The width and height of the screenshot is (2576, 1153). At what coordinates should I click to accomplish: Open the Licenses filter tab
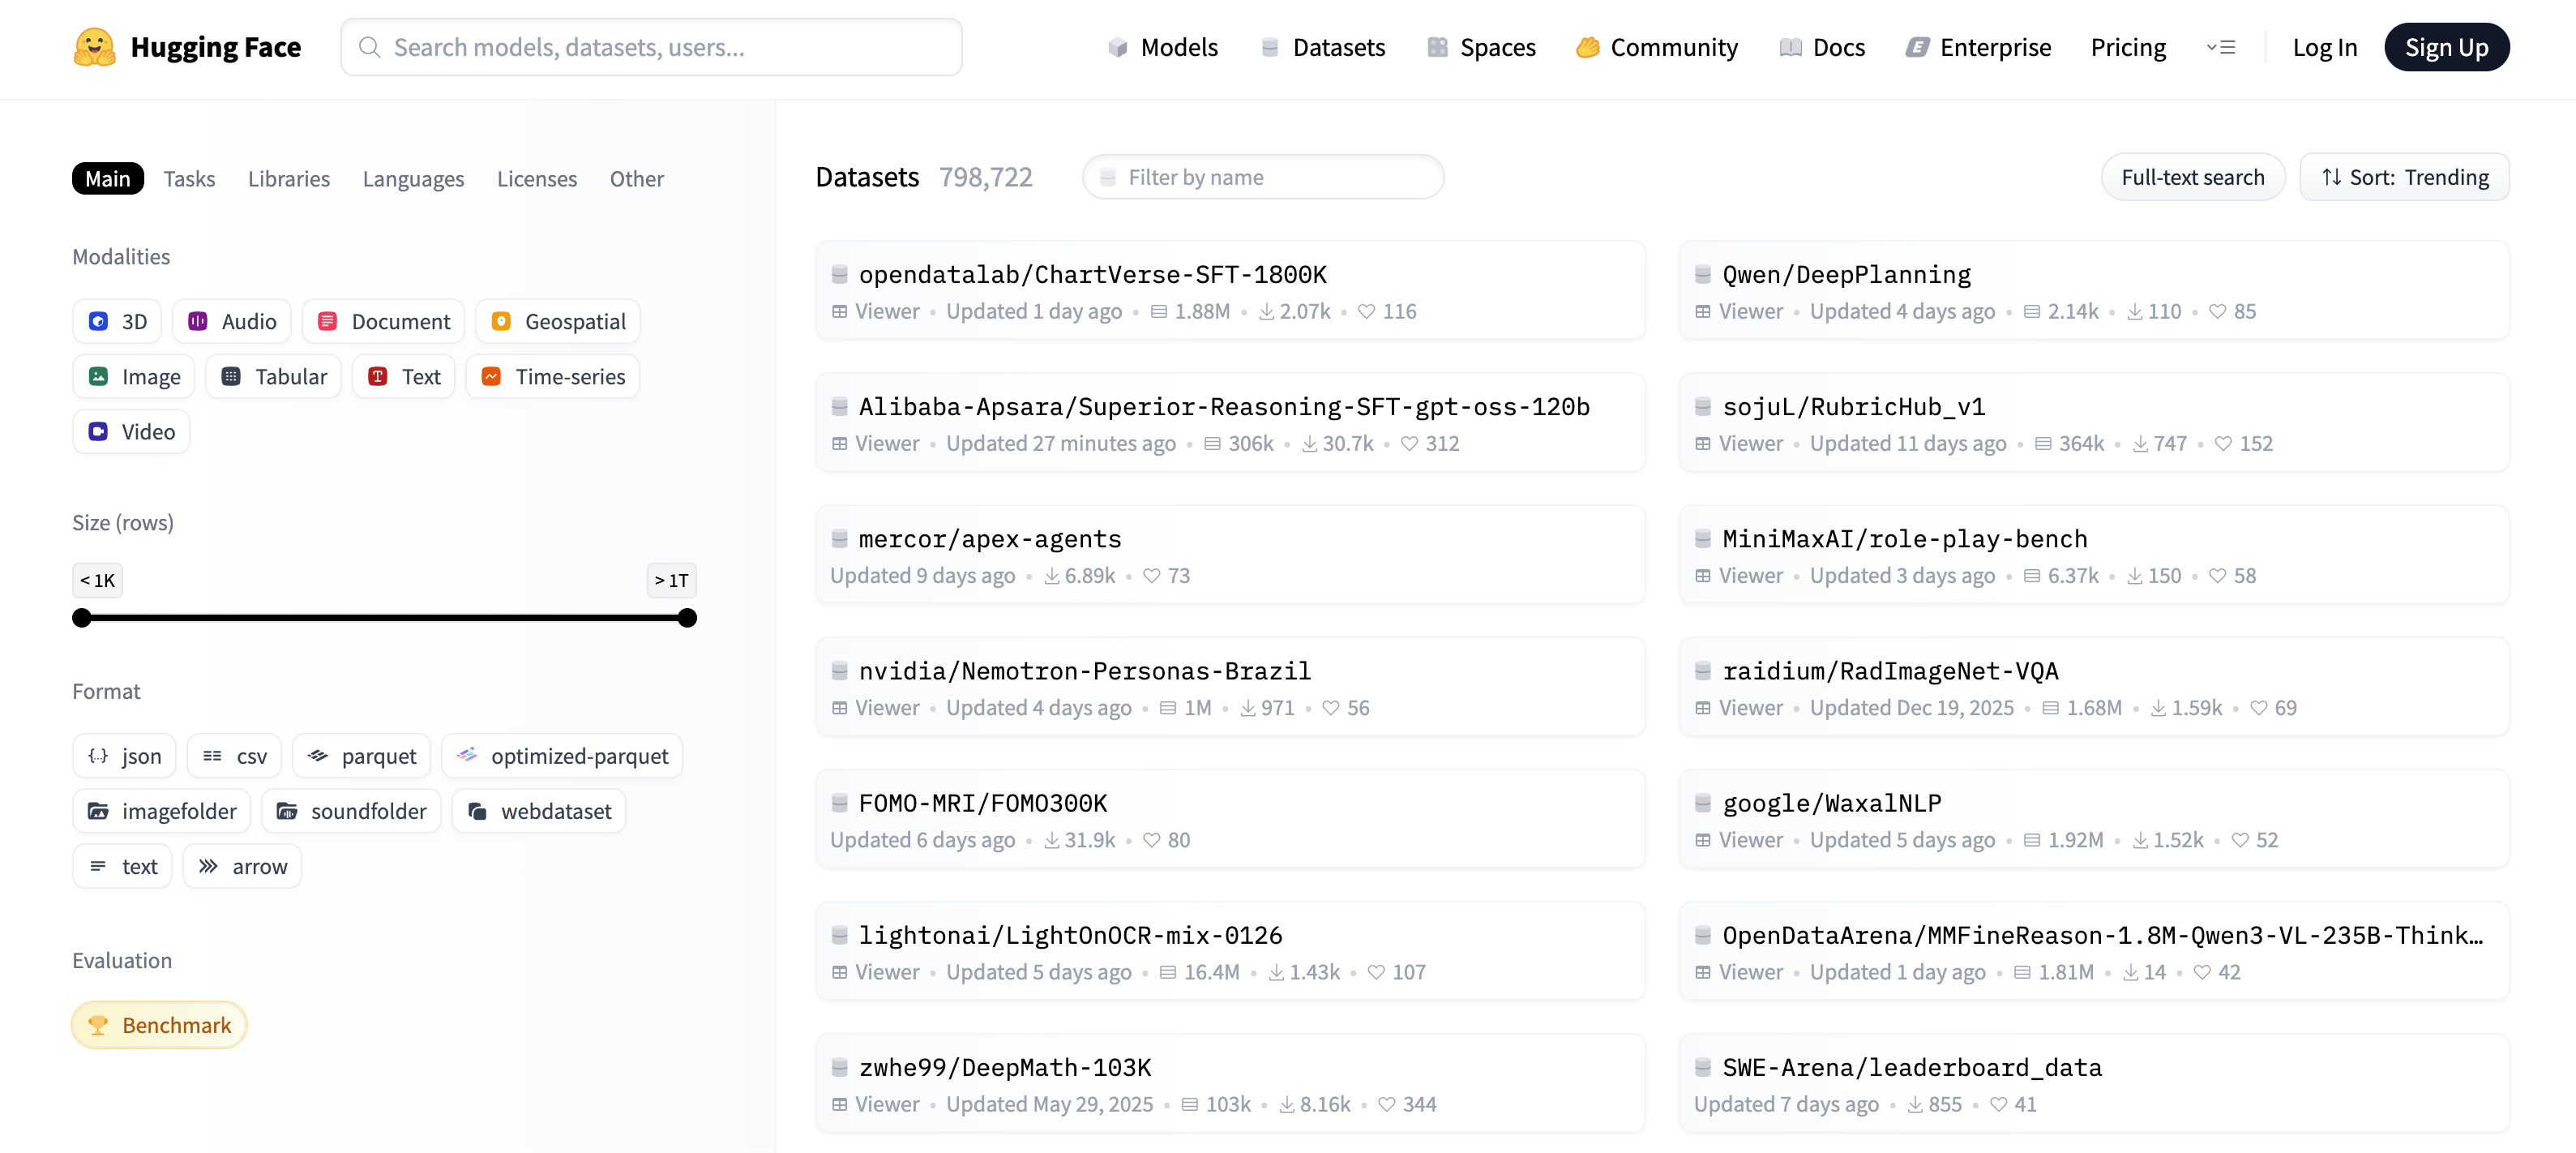(537, 179)
